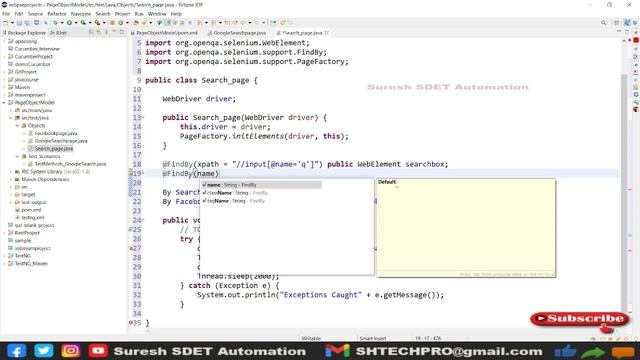Open the Navigate menu
Image resolution: width=640 pixels, height=360 pixels.
tap(81, 14)
